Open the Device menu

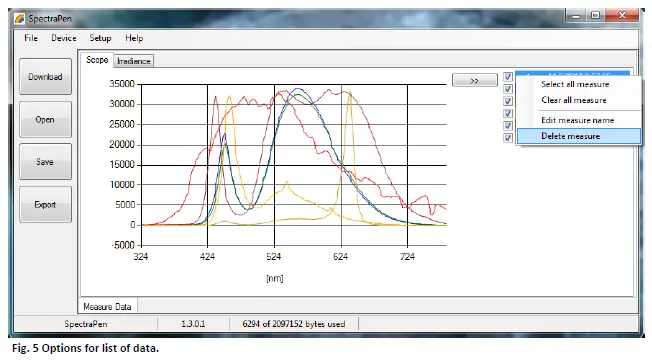(64, 38)
